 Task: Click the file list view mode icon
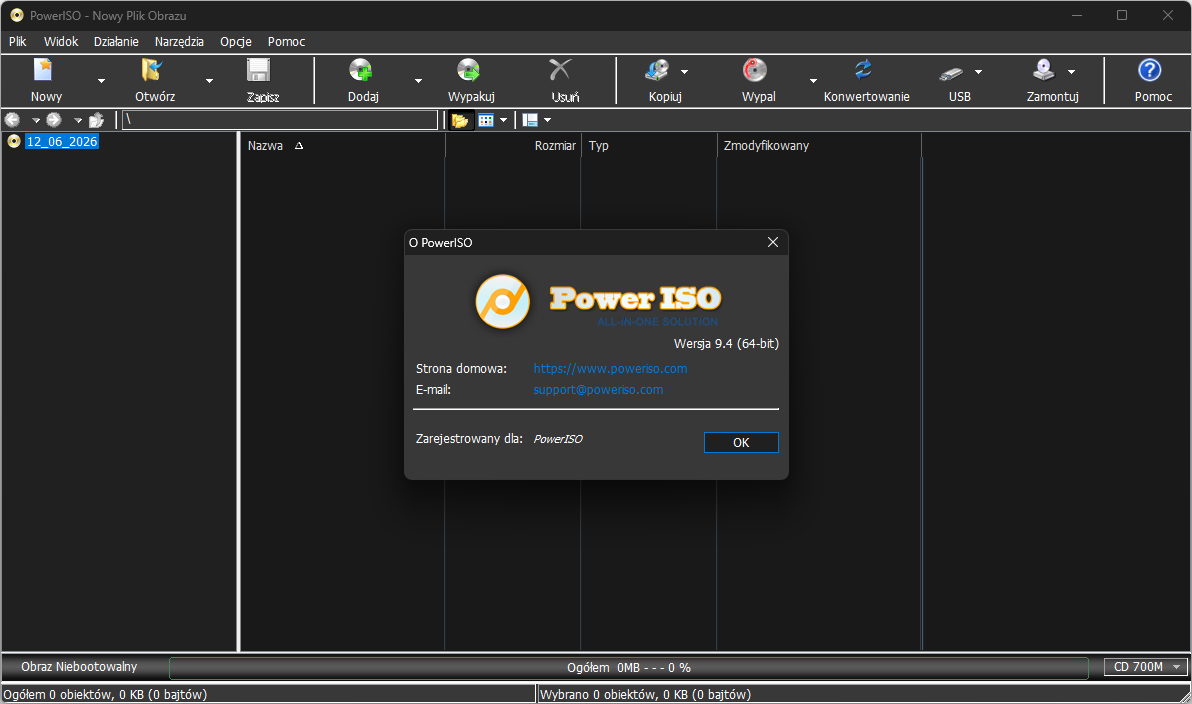click(486, 120)
